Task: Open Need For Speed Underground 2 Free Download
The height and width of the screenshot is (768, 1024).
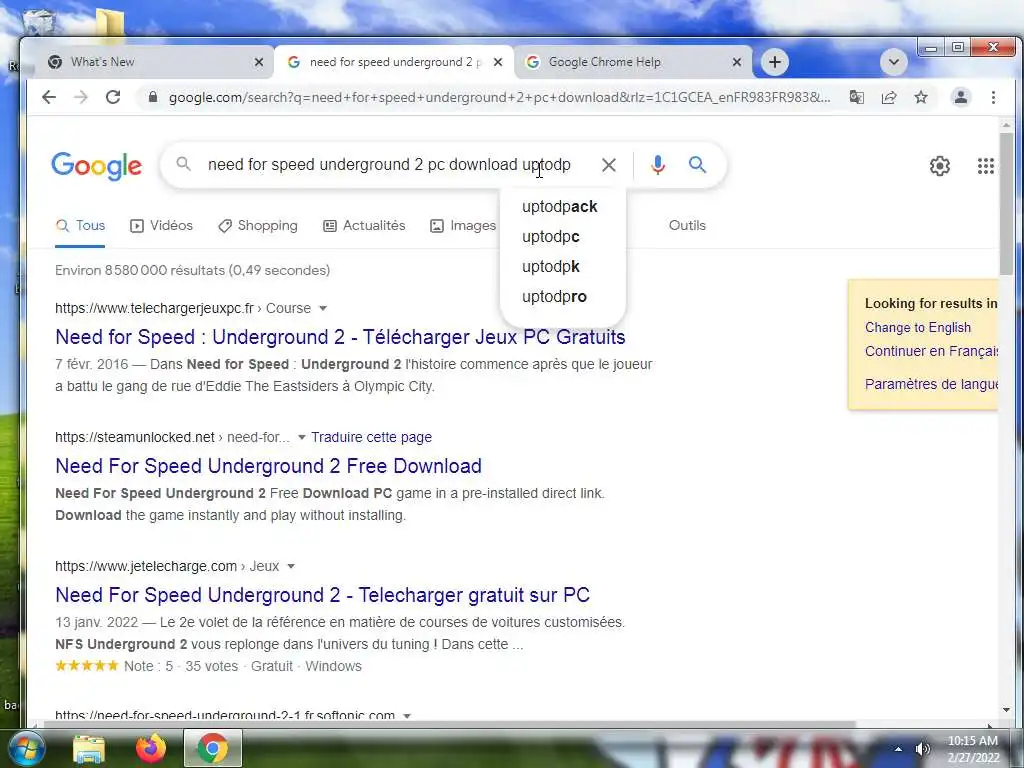Action: pos(268,466)
